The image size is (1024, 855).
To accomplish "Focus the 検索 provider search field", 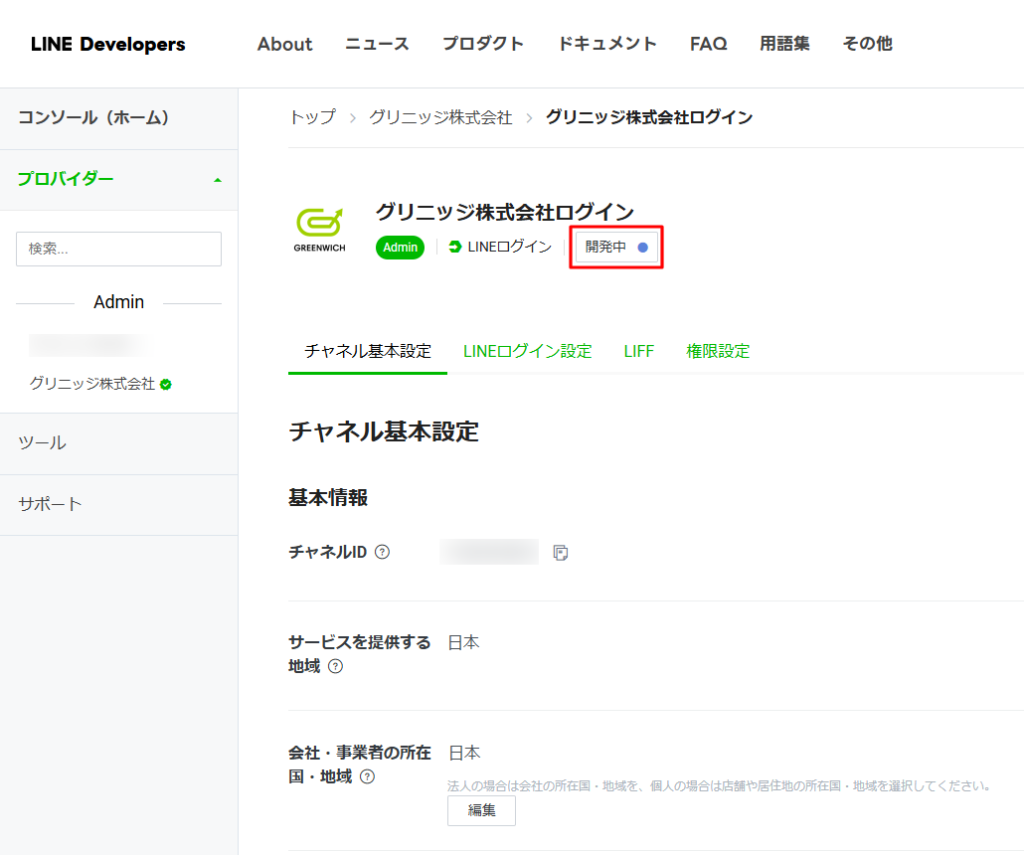I will (x=119, y=249).
